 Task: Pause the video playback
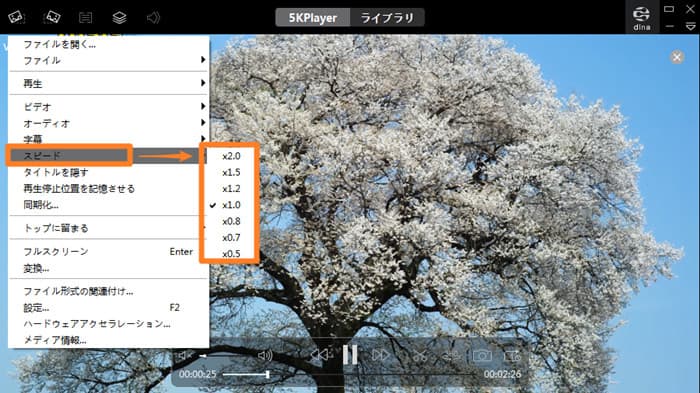(350, 355)
